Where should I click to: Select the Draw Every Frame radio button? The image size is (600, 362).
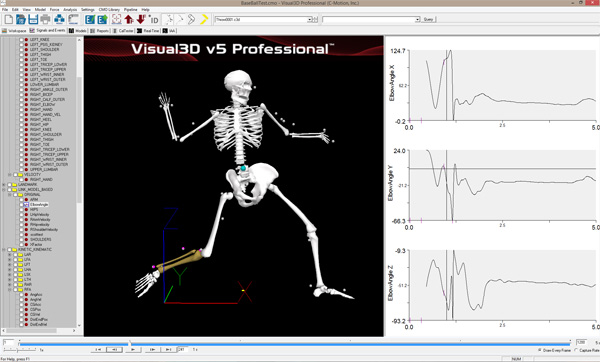tap(540, 350)
